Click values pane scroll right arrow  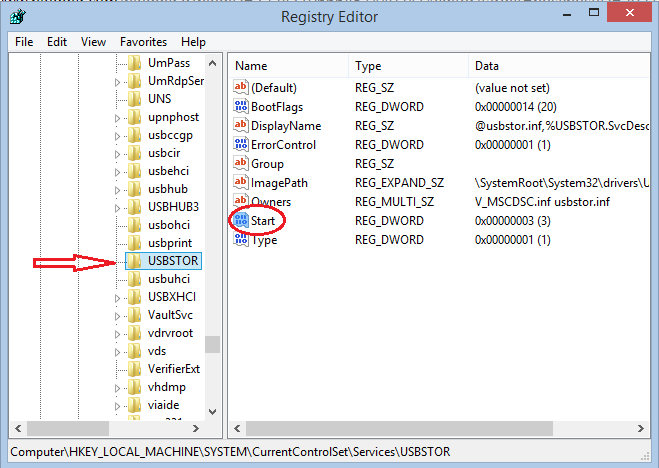coord(641,429)
